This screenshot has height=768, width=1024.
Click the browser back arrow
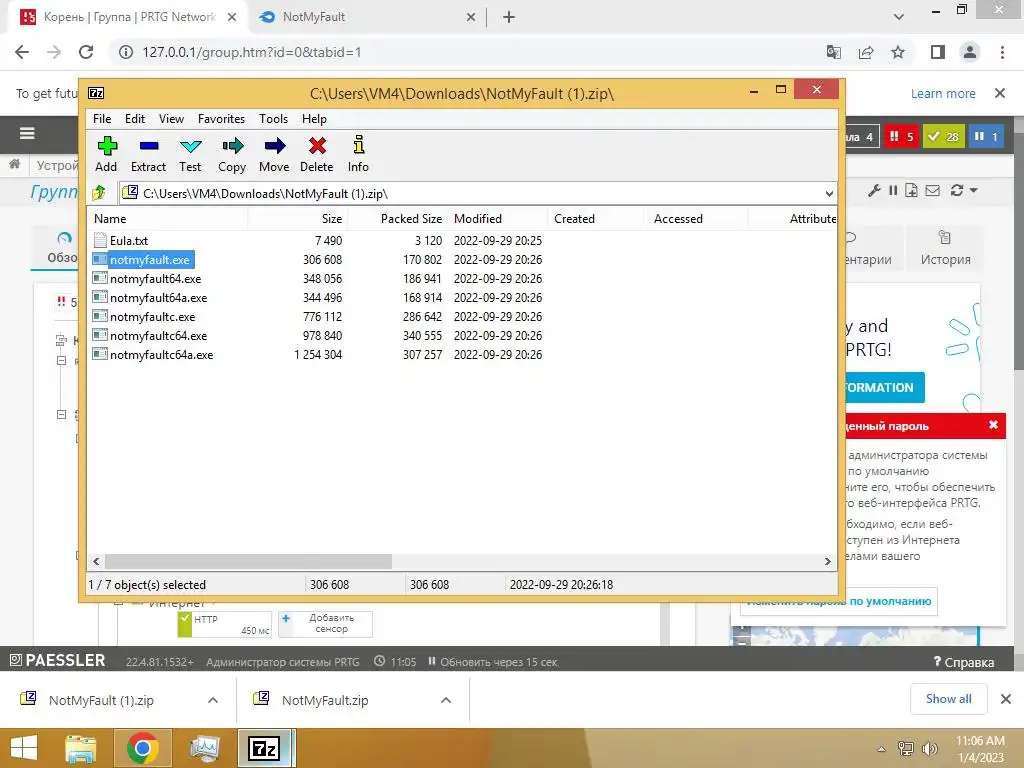[x=22, y=52]
